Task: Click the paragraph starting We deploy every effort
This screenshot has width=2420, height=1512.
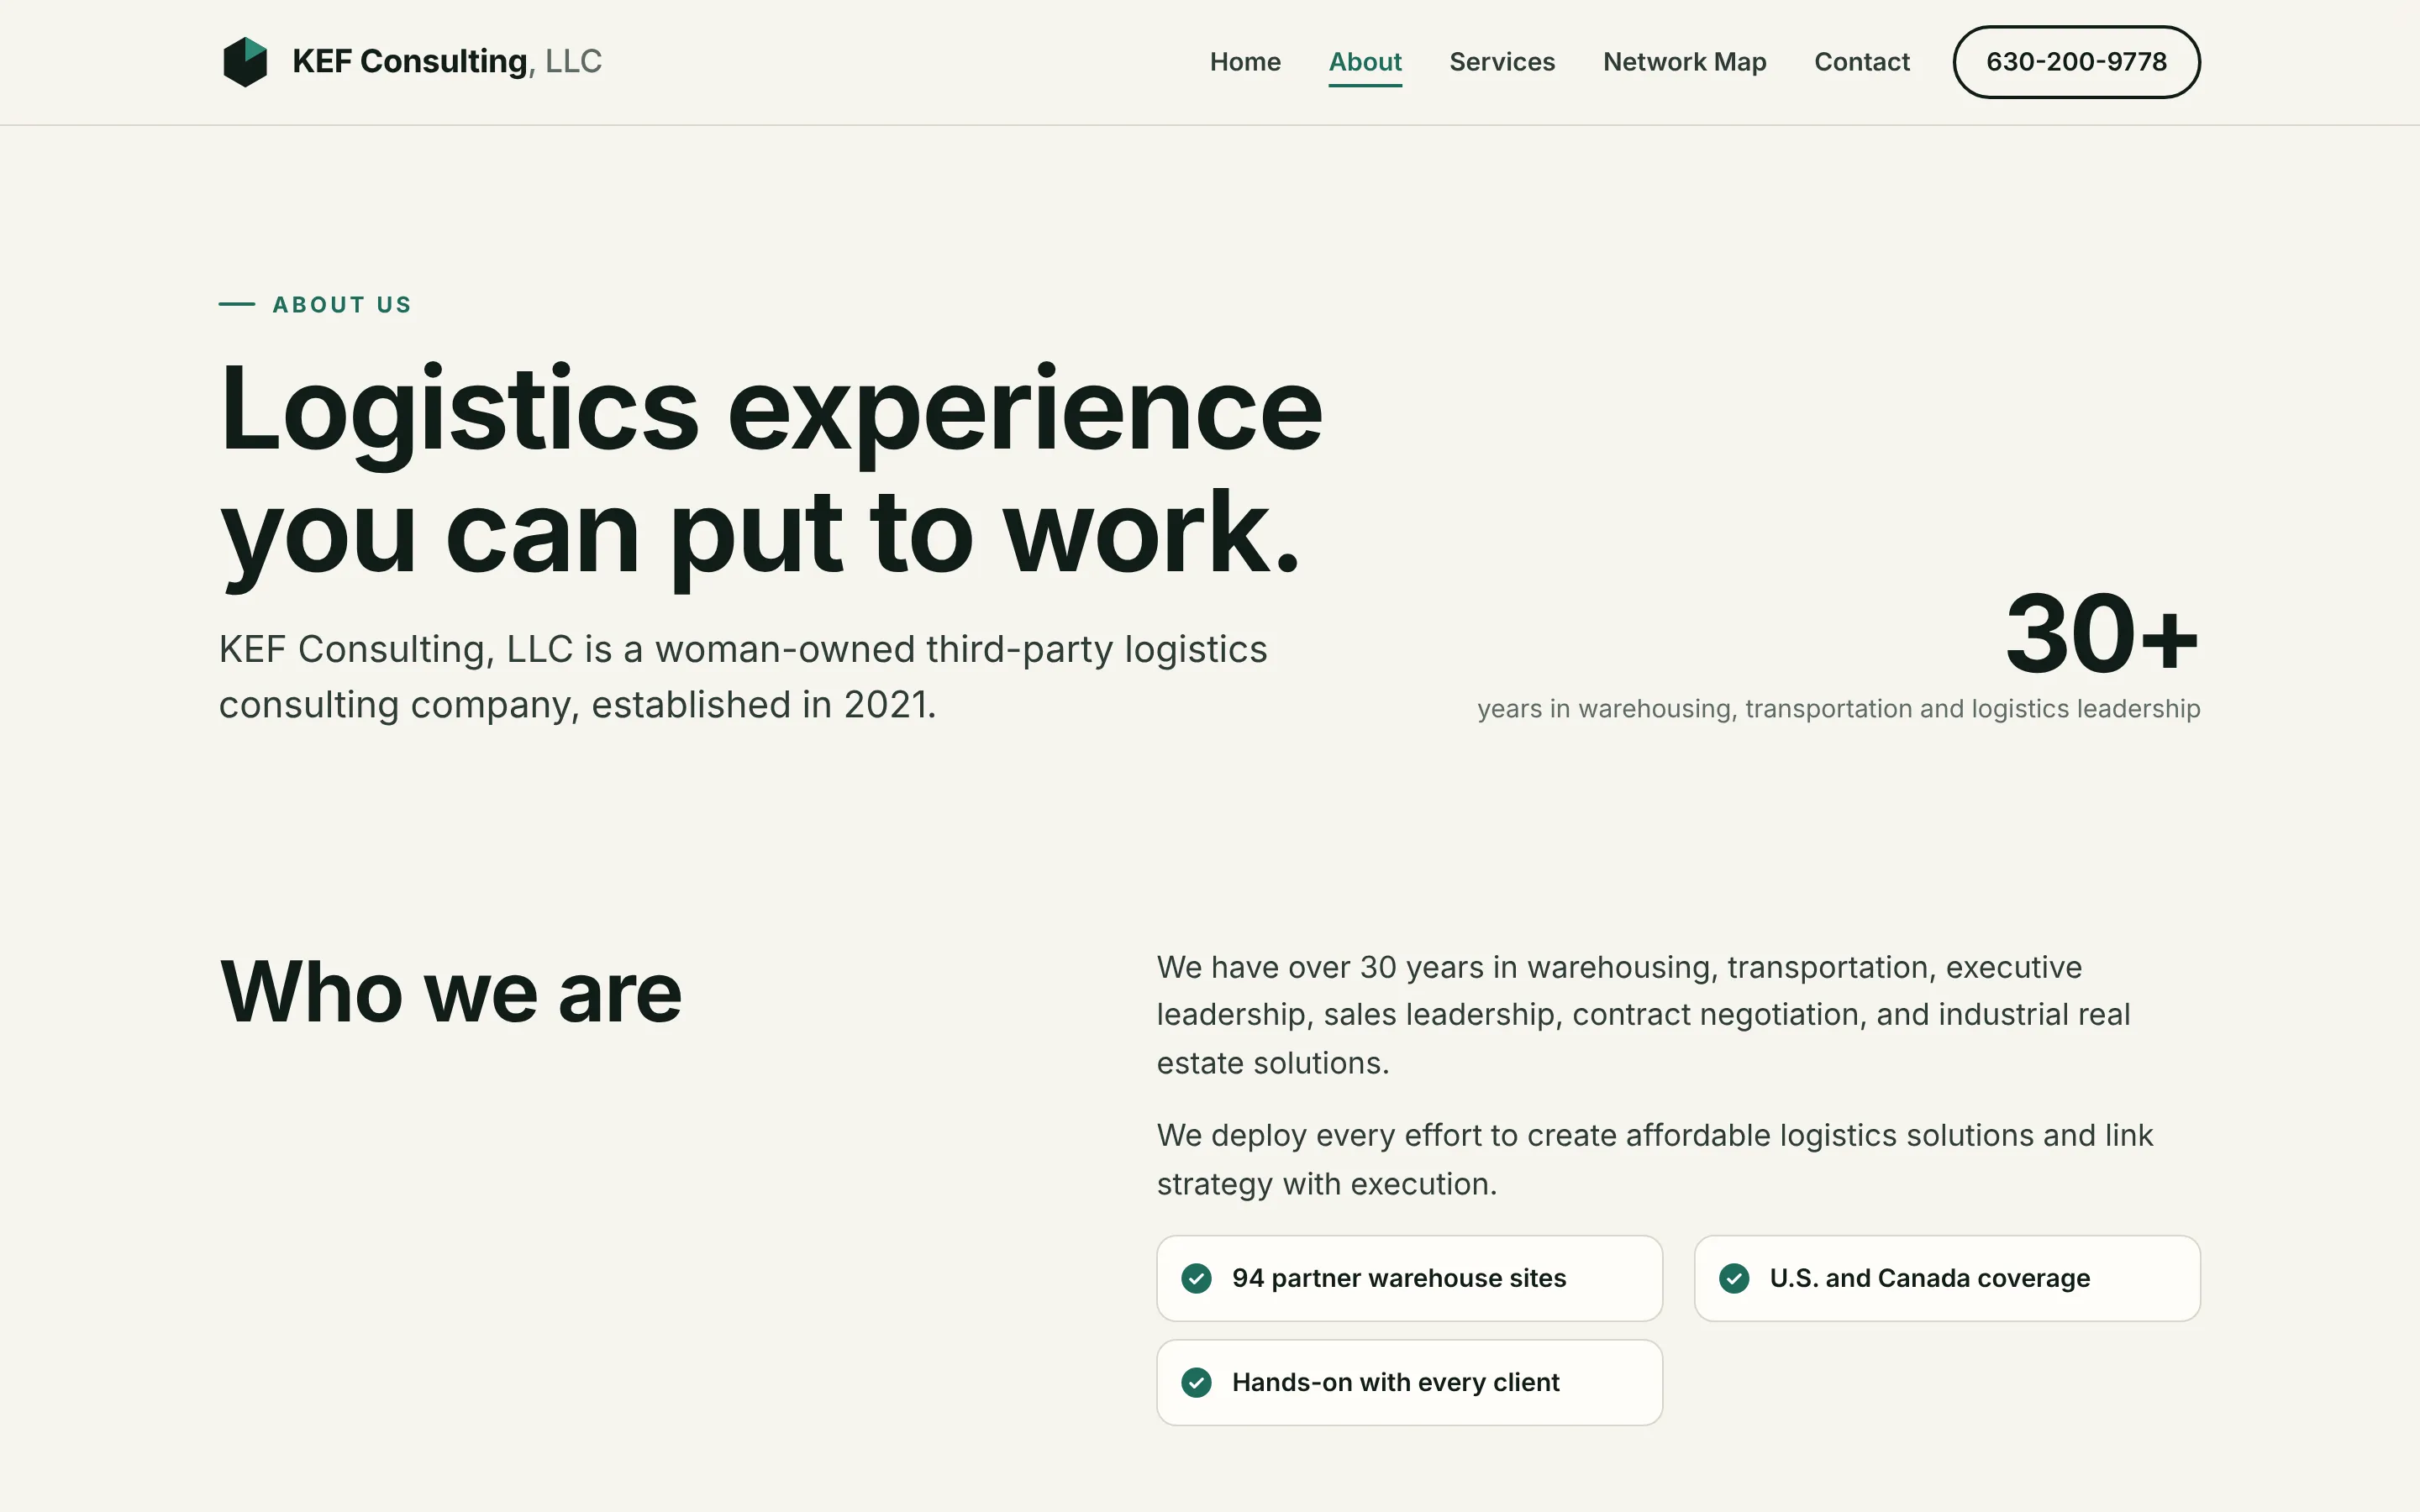Action: (1655, 1159)
